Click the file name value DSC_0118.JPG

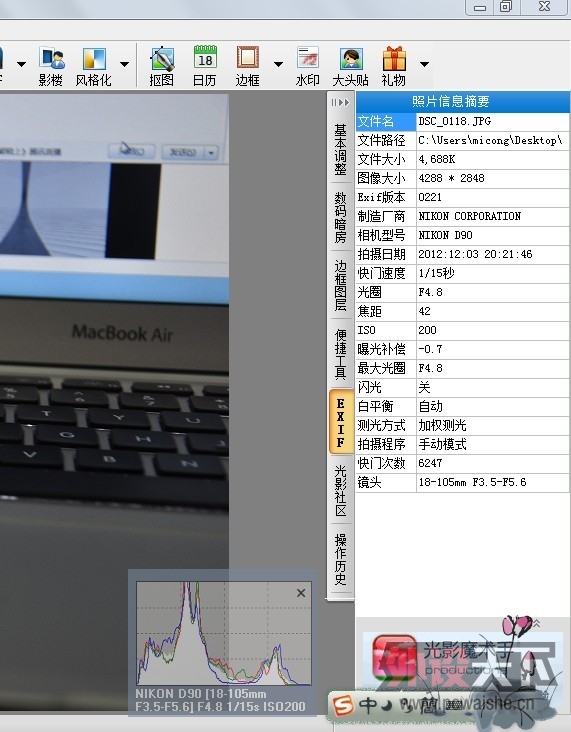click(455, 121)
